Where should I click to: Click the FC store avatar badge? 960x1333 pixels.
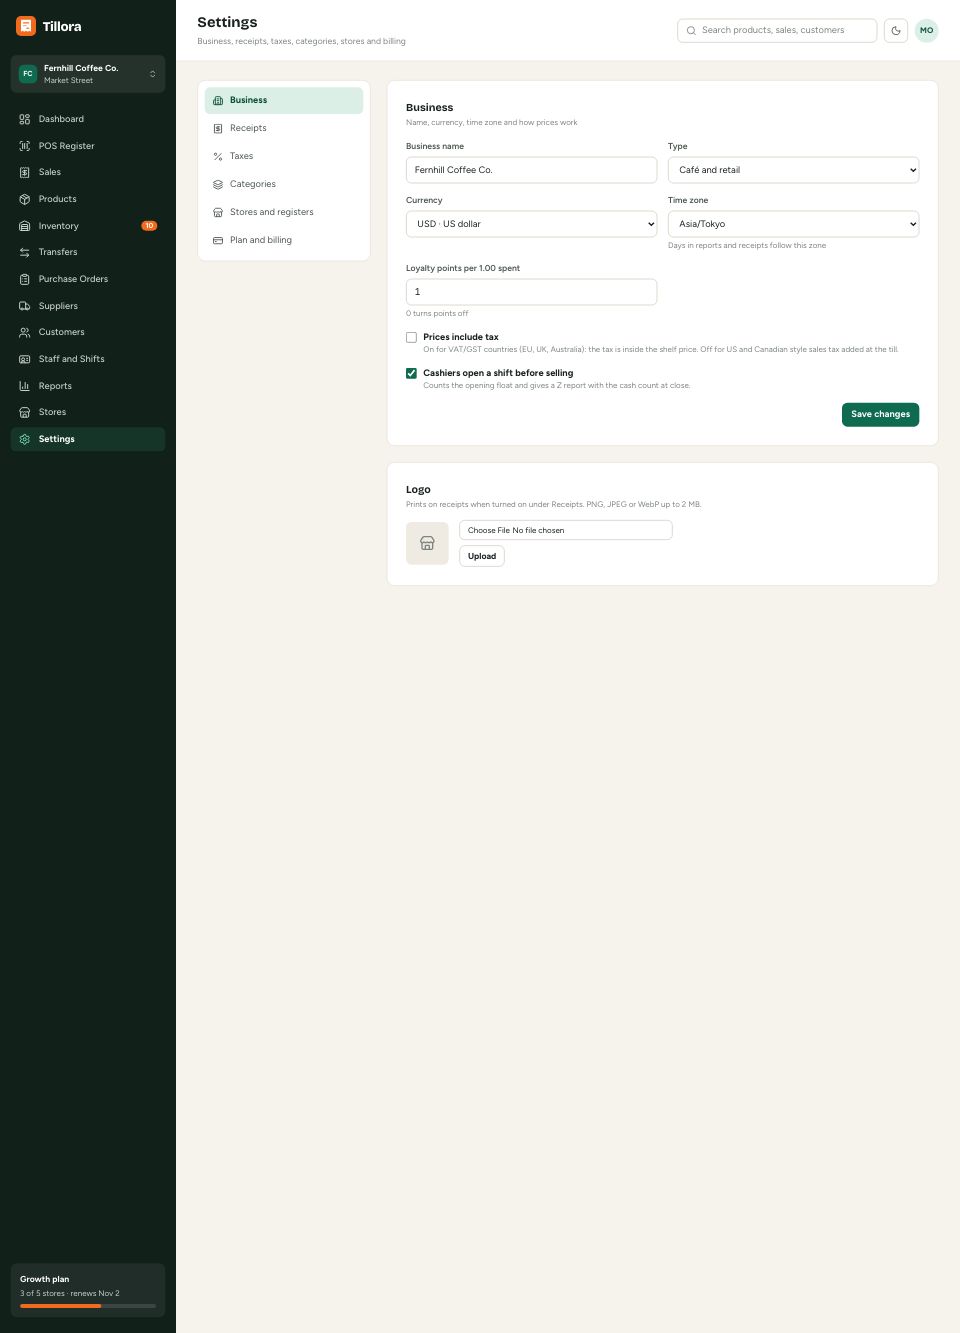28,74
